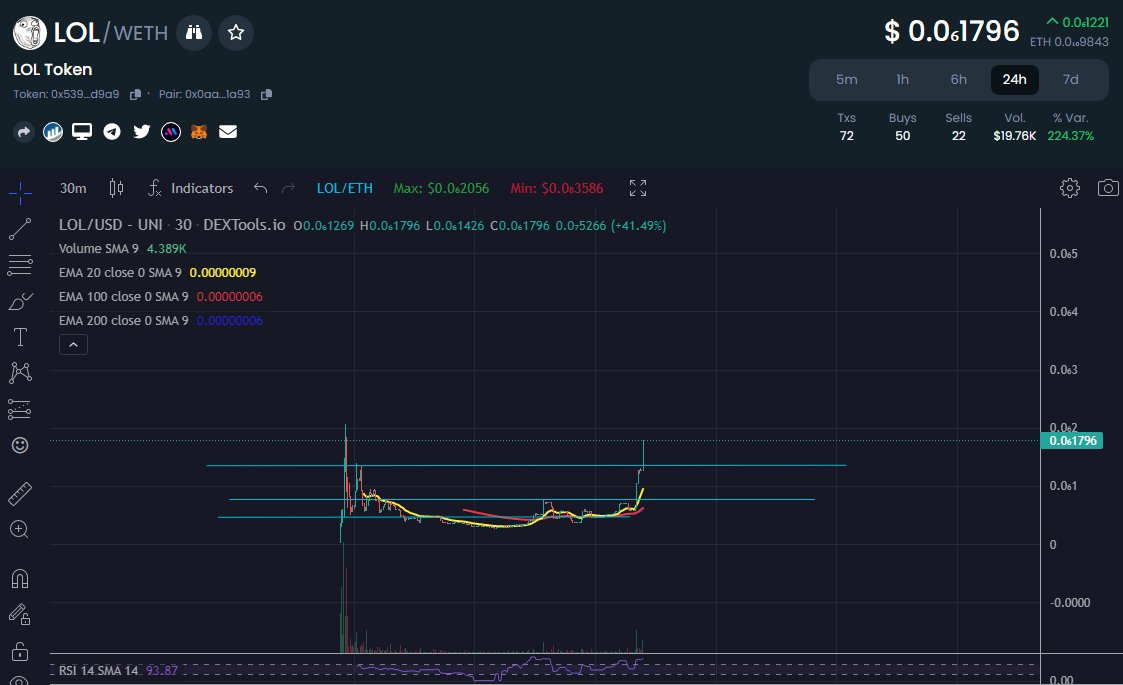Click the LOL token avatar logo
Screen dimensions: 1123x685
pyautogui.click(x=30, y=33)
